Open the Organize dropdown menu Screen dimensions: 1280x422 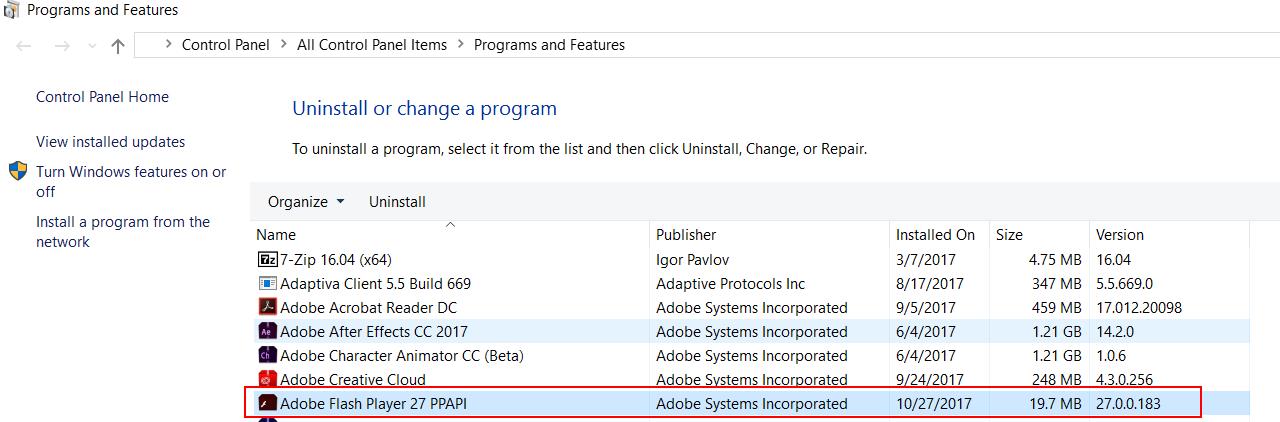coord(306,201)
